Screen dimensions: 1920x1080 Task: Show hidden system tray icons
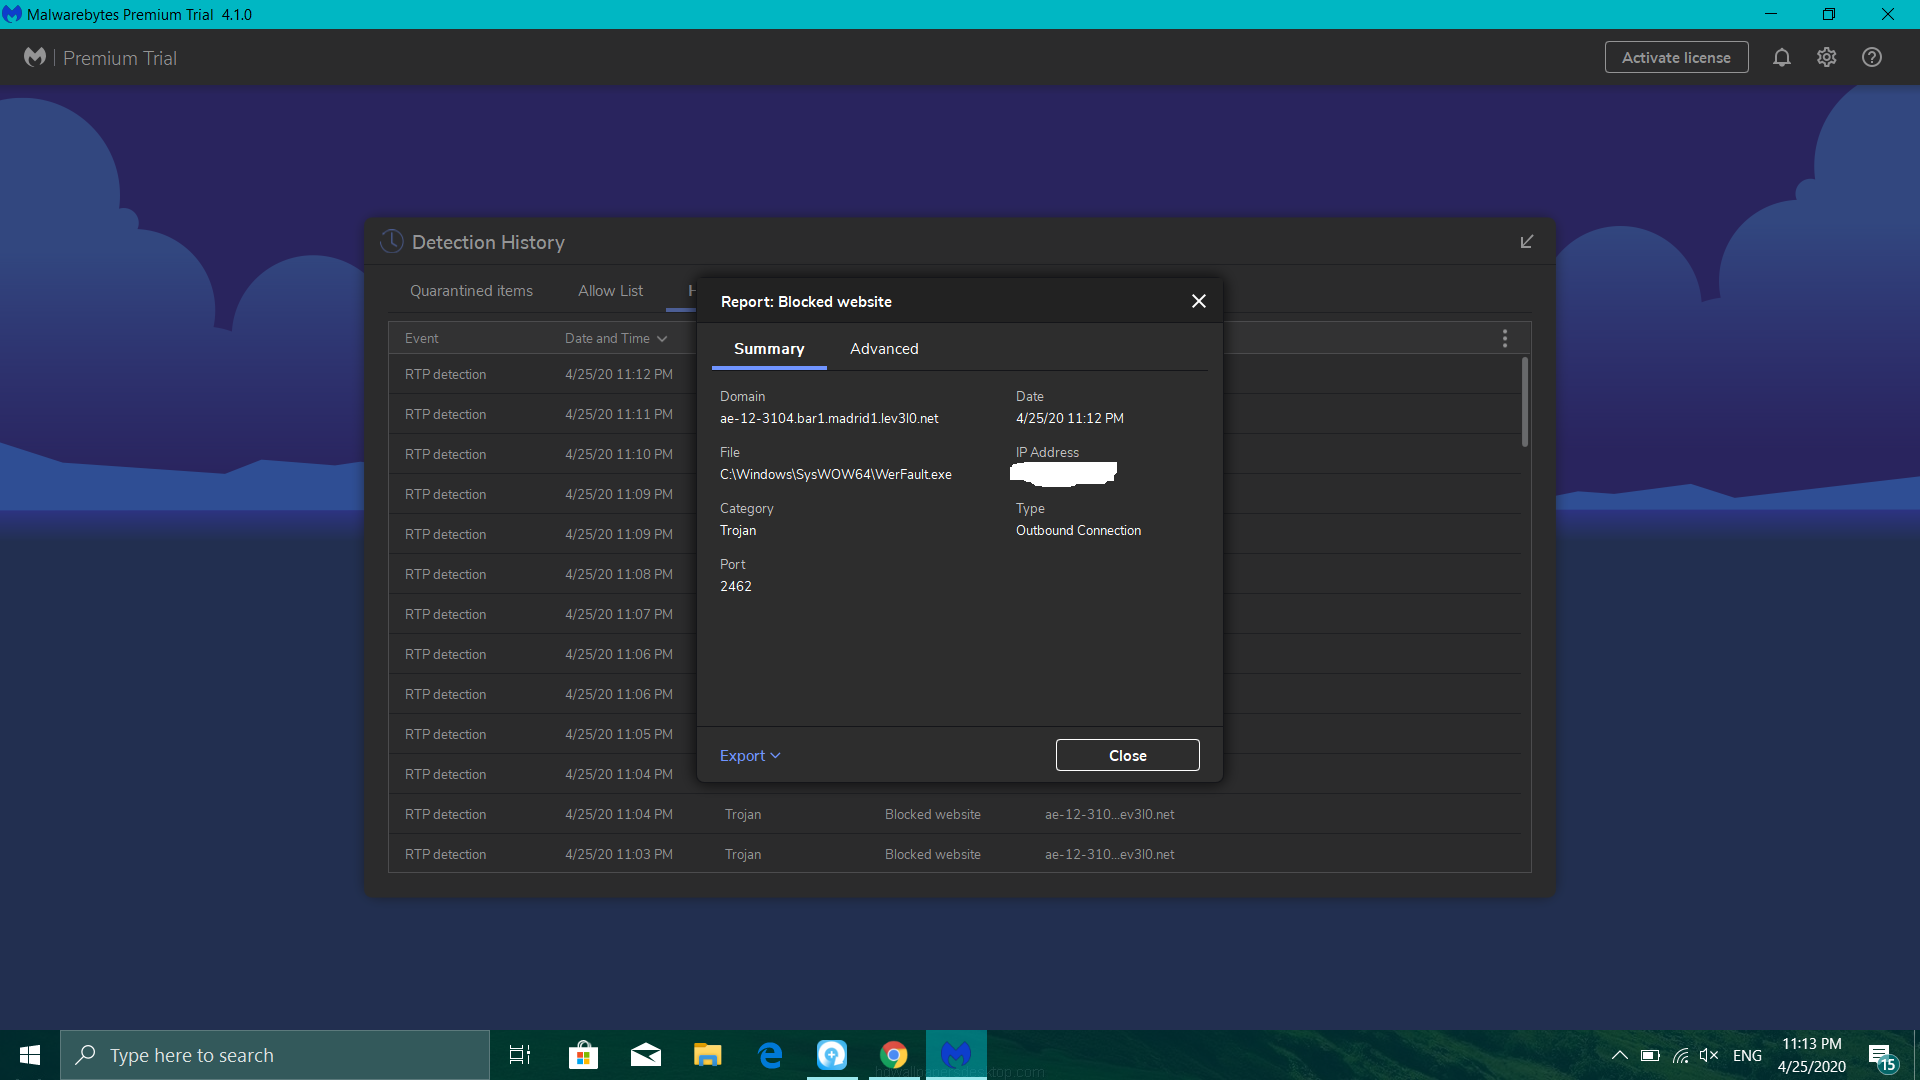point(1620,1055)
